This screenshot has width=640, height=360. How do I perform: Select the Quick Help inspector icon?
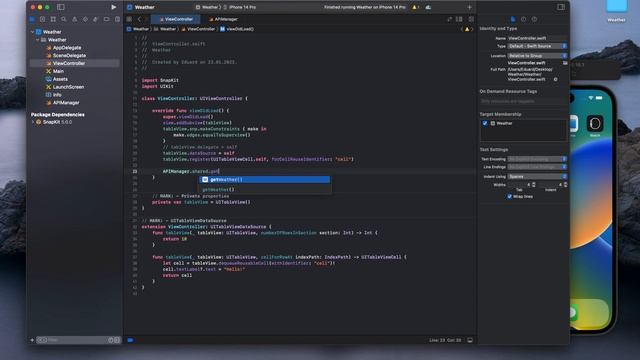(534, 19)
